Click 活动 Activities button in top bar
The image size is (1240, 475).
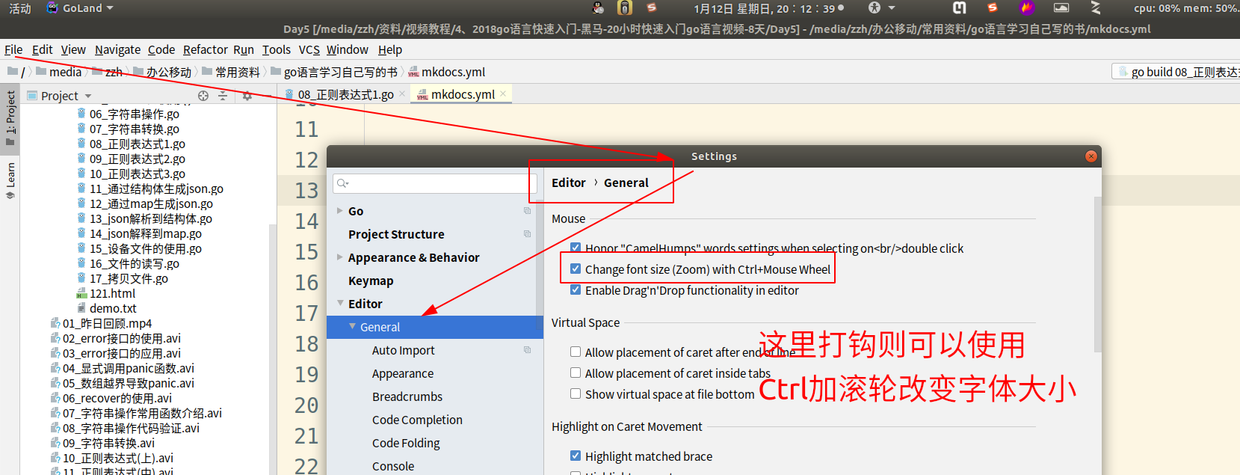20,8
